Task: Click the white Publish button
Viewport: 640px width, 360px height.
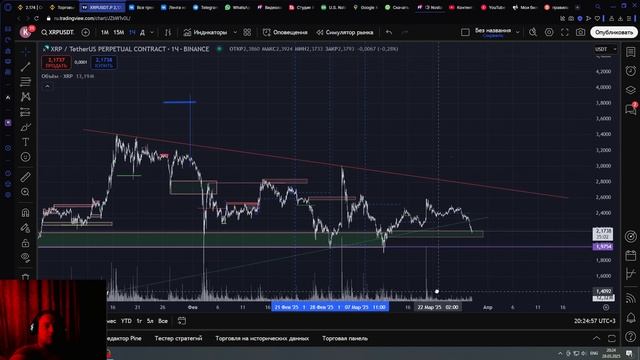Action: (x=613, y=32)
